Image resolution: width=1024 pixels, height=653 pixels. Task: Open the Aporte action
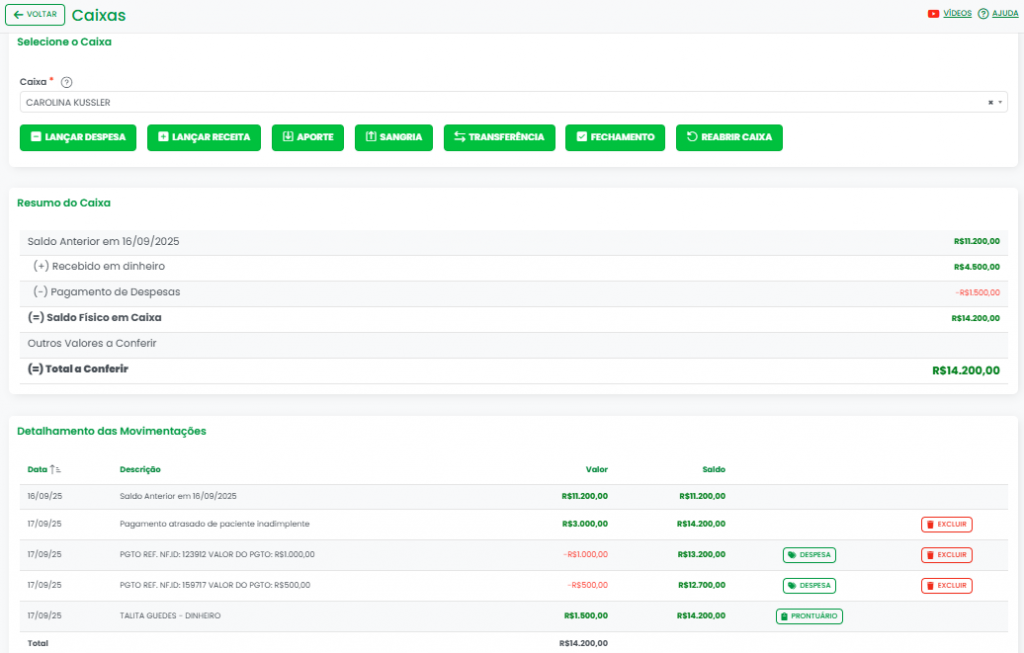[x=308, y=137]
